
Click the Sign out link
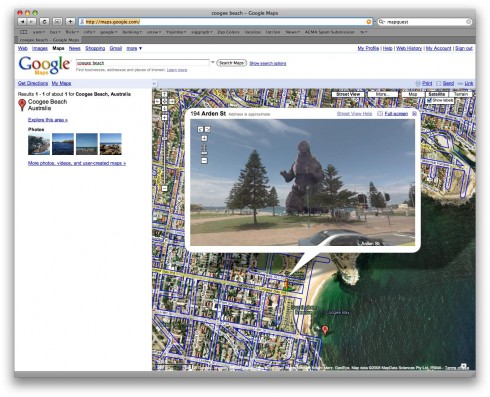pyautogui.click(x=464, y=48)
